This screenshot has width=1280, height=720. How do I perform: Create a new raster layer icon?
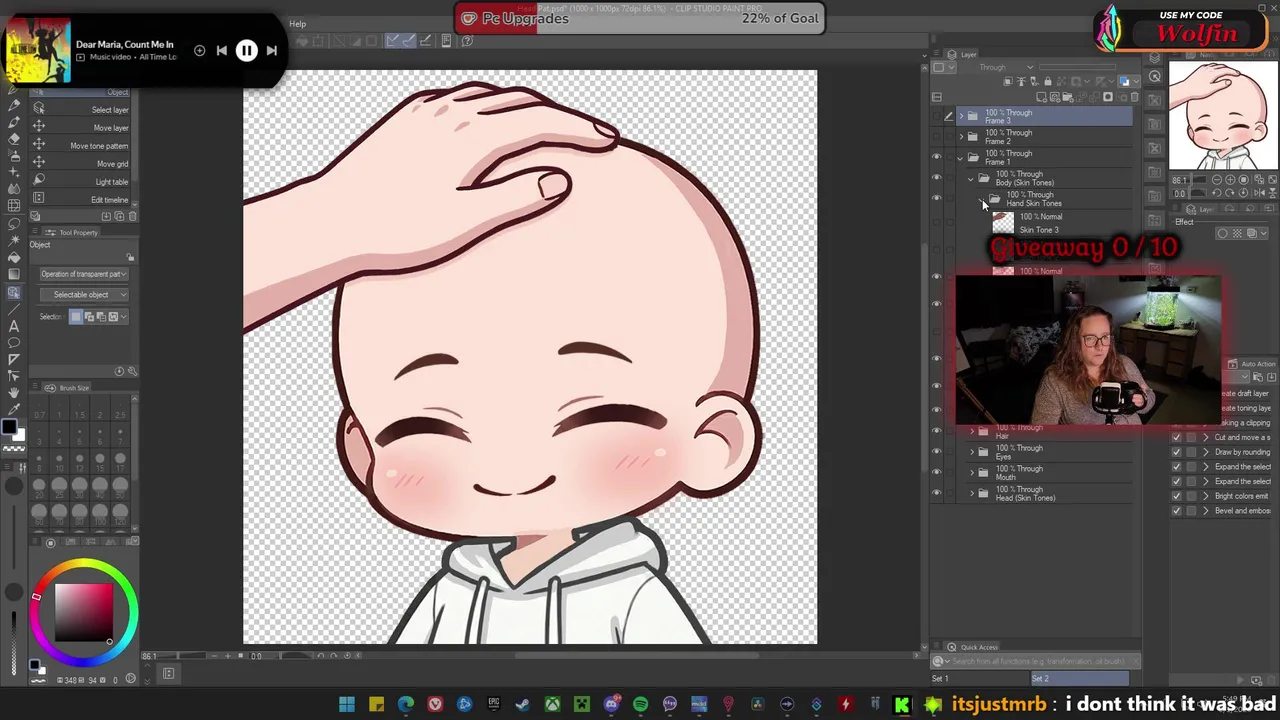click(1041, 97)
